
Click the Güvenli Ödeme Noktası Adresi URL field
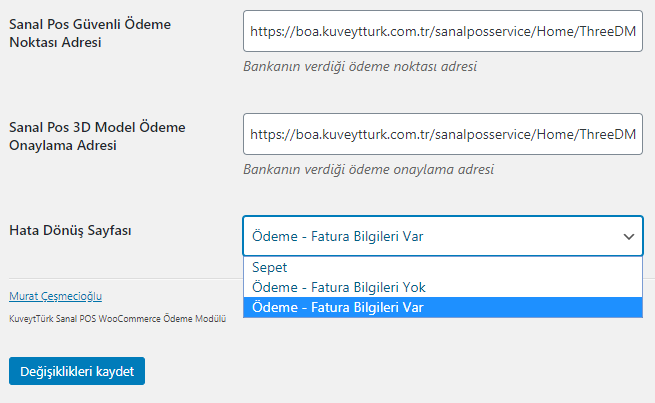443,31
